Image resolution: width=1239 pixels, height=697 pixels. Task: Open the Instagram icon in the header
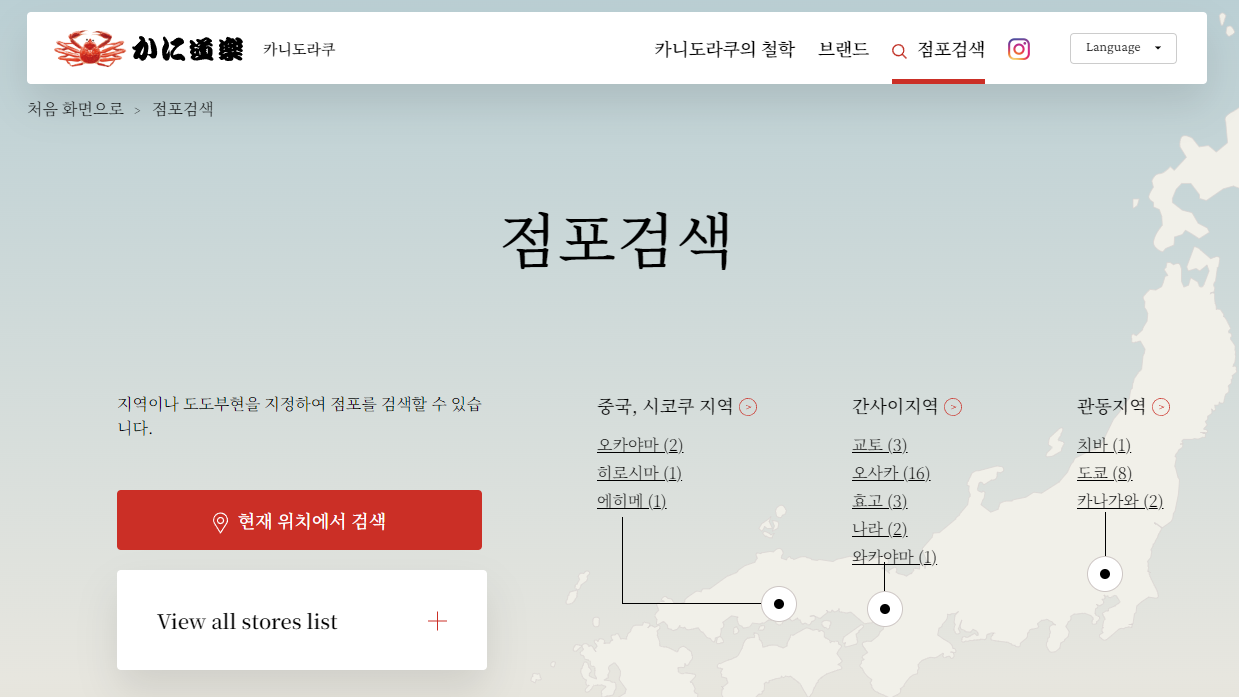click(x=1018, y=48)
